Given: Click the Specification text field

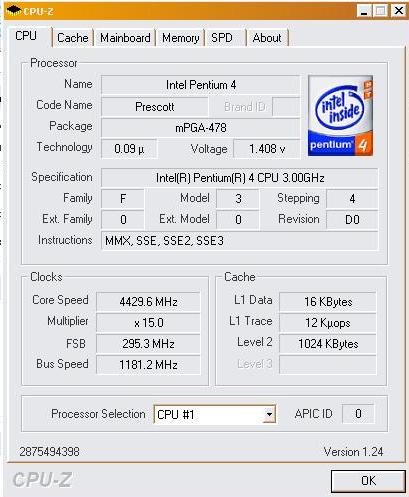Looking at the screenshot, I should (240, 178).
